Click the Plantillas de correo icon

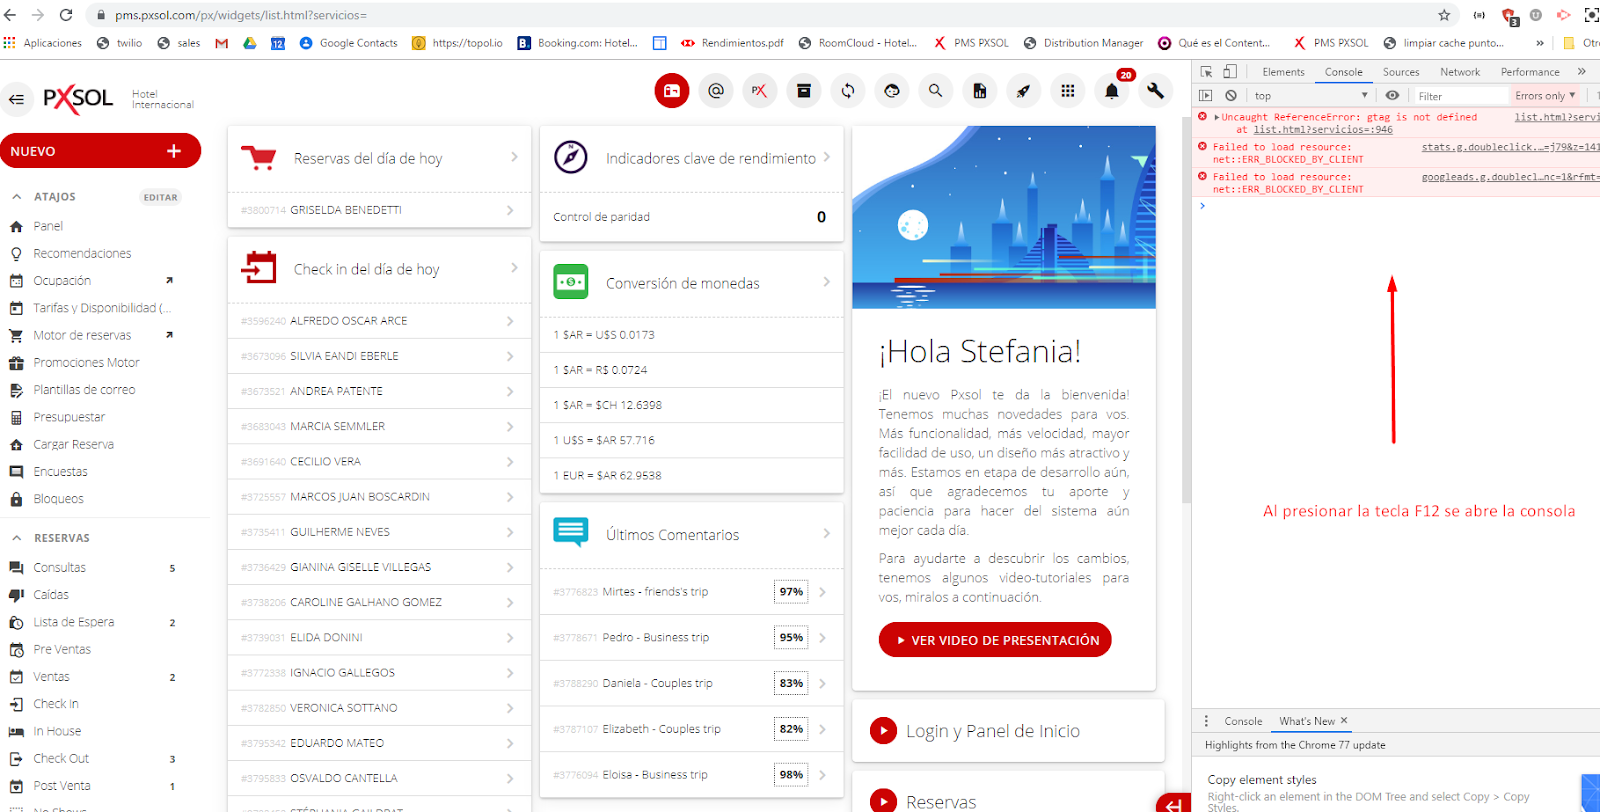point(16,390)
